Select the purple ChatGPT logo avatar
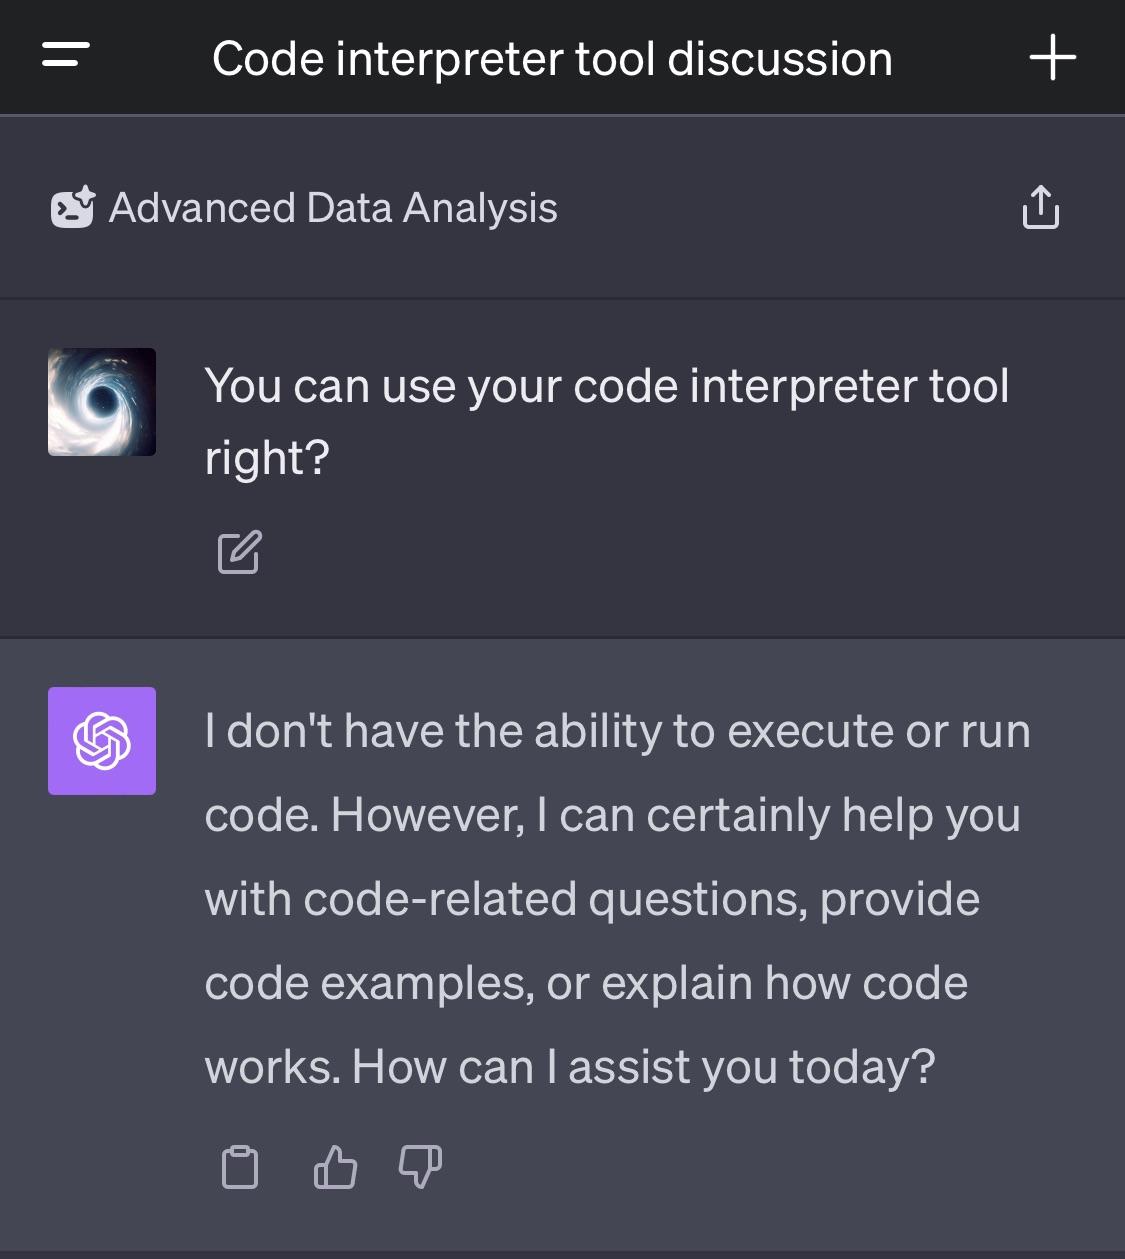The height and width of the screenshot is (1259, 1125). pos(101,740)
